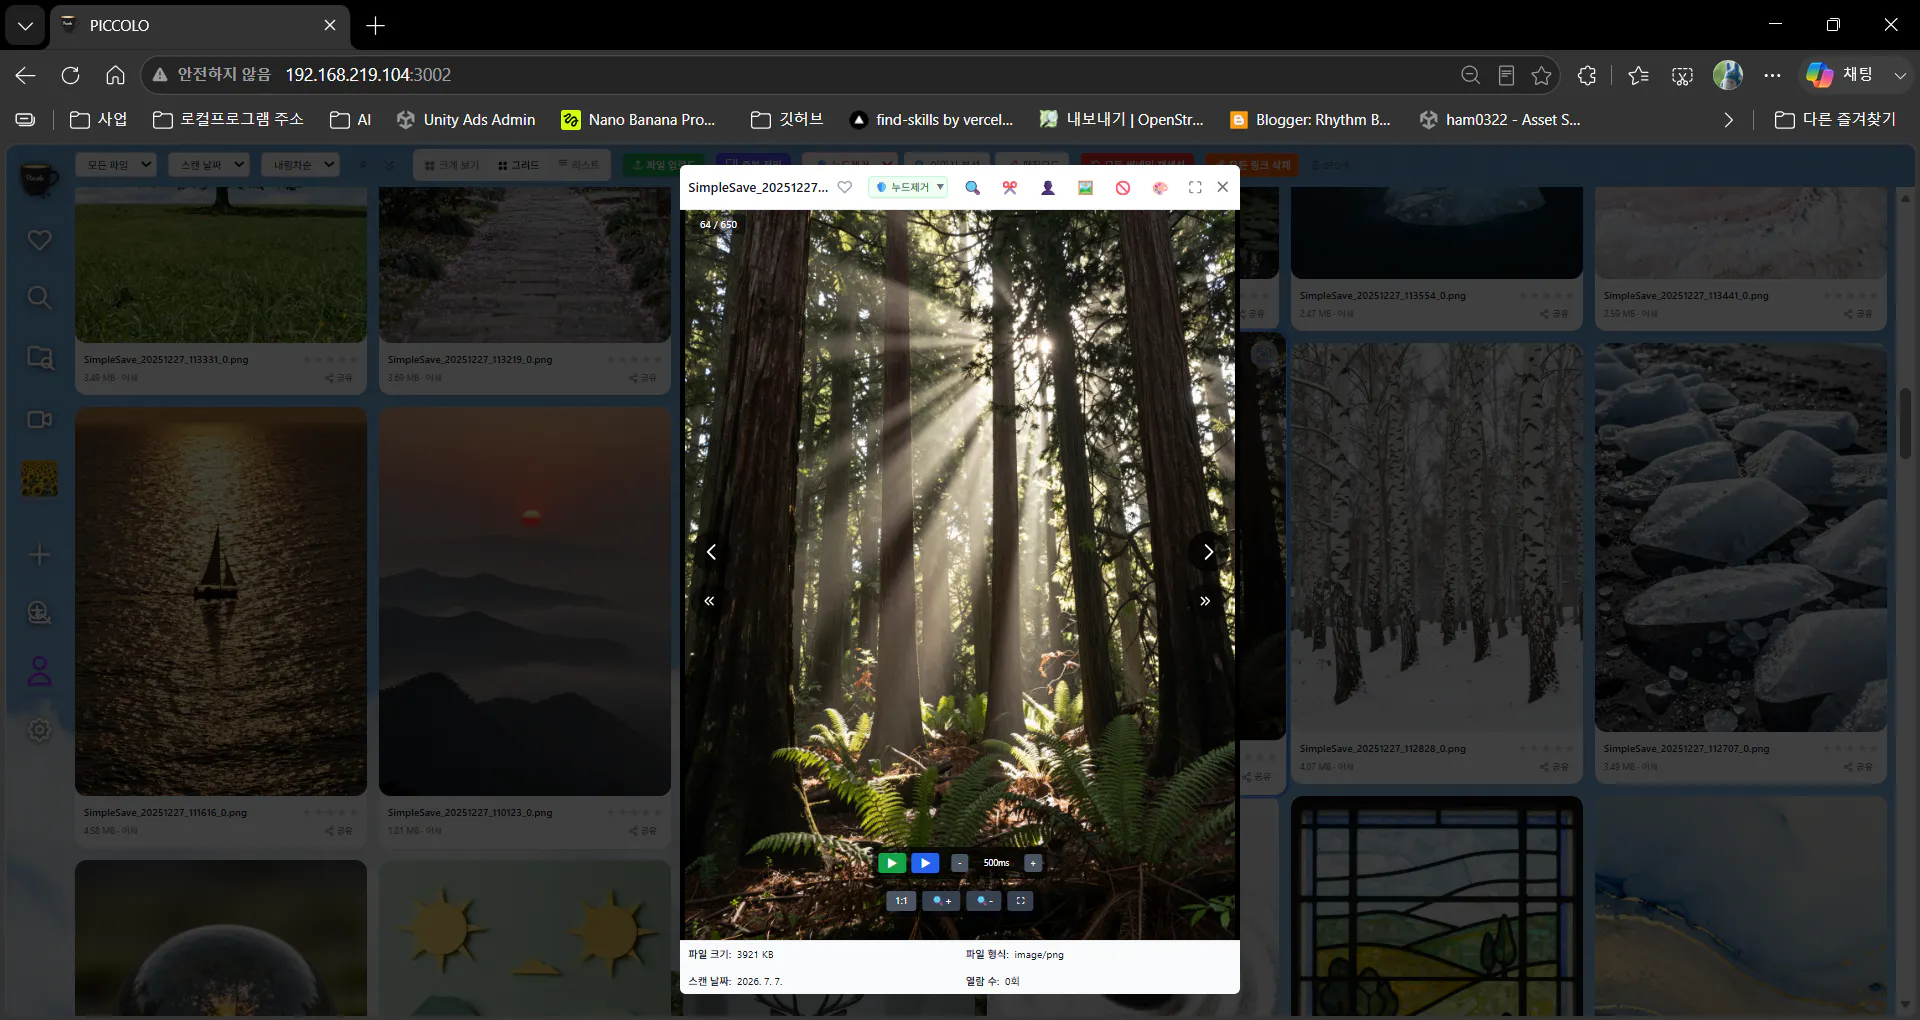Toggle fullscreen from the viewer header
The image size is (1920, 1020).
[1195, 187]
